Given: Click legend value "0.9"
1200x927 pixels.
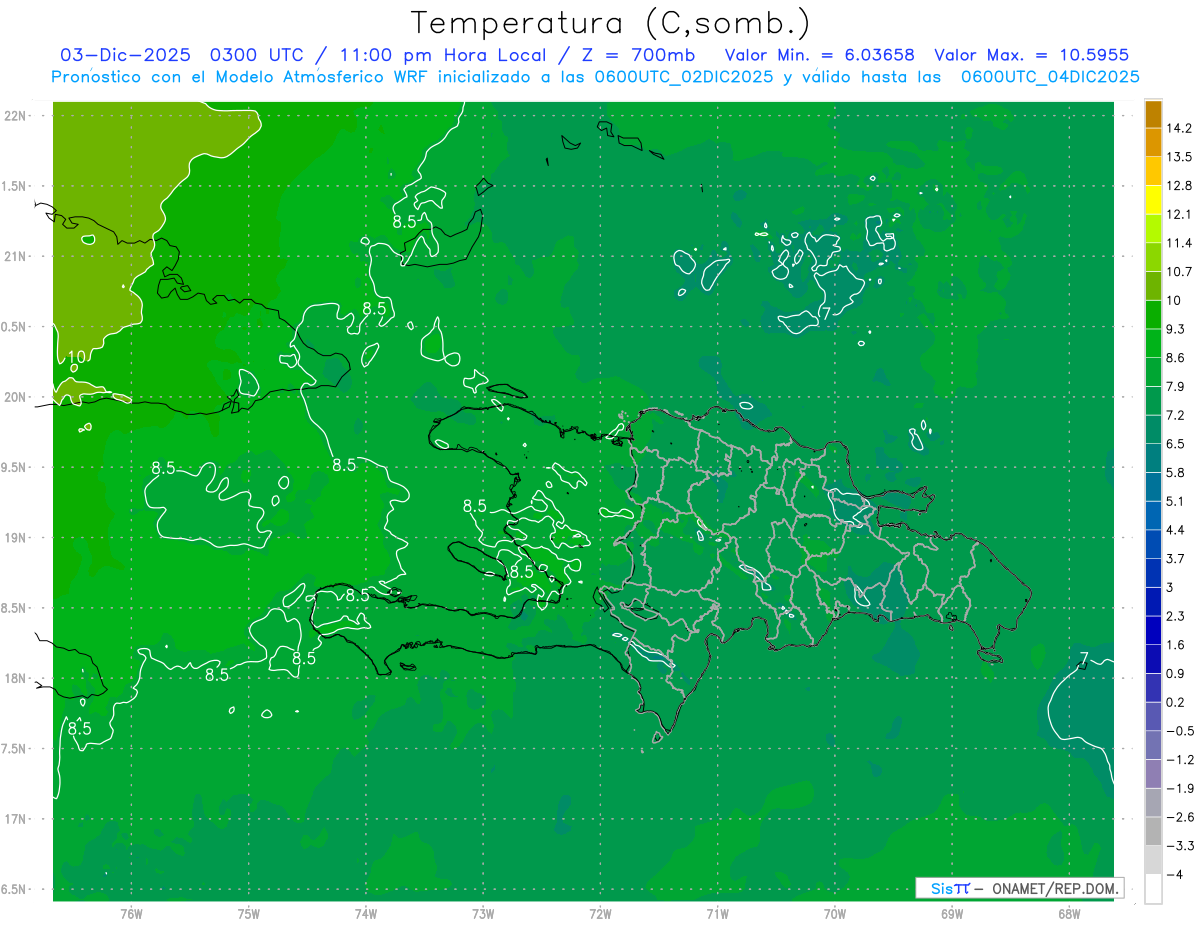Looking at the screenshot, I should (1176, 674).
